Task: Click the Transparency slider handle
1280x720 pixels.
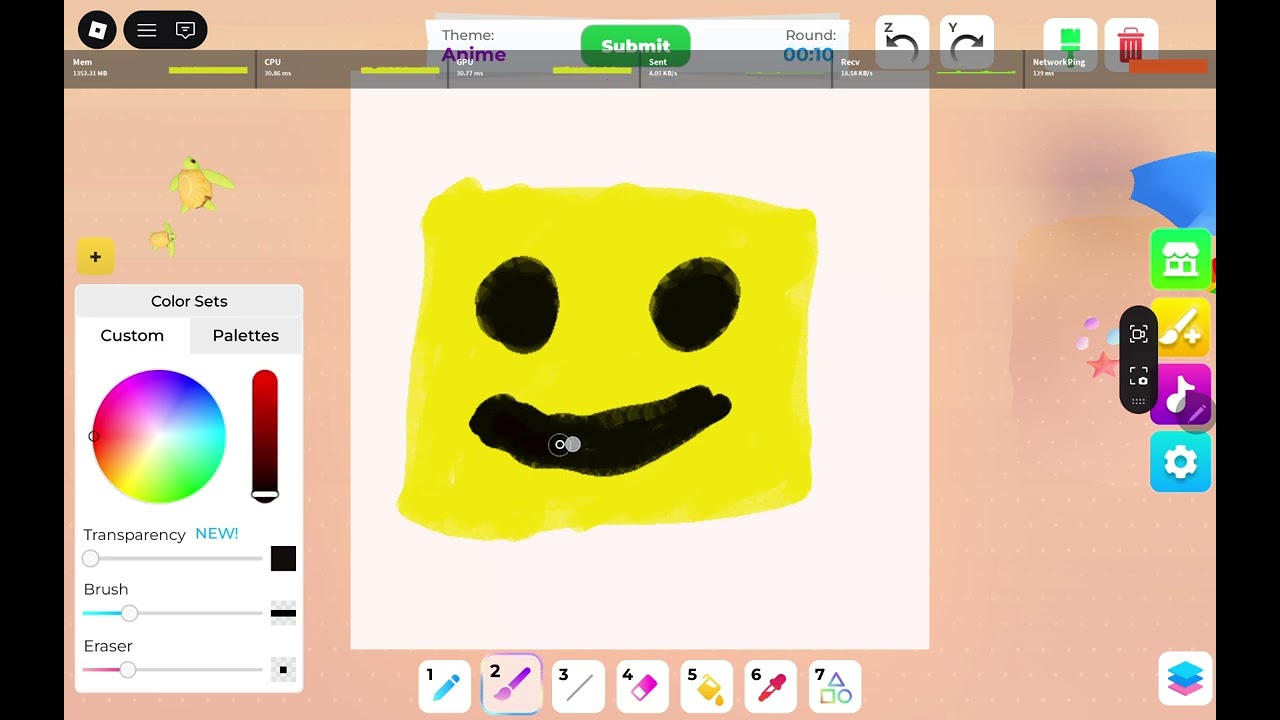Action: (x=91, y=559)
